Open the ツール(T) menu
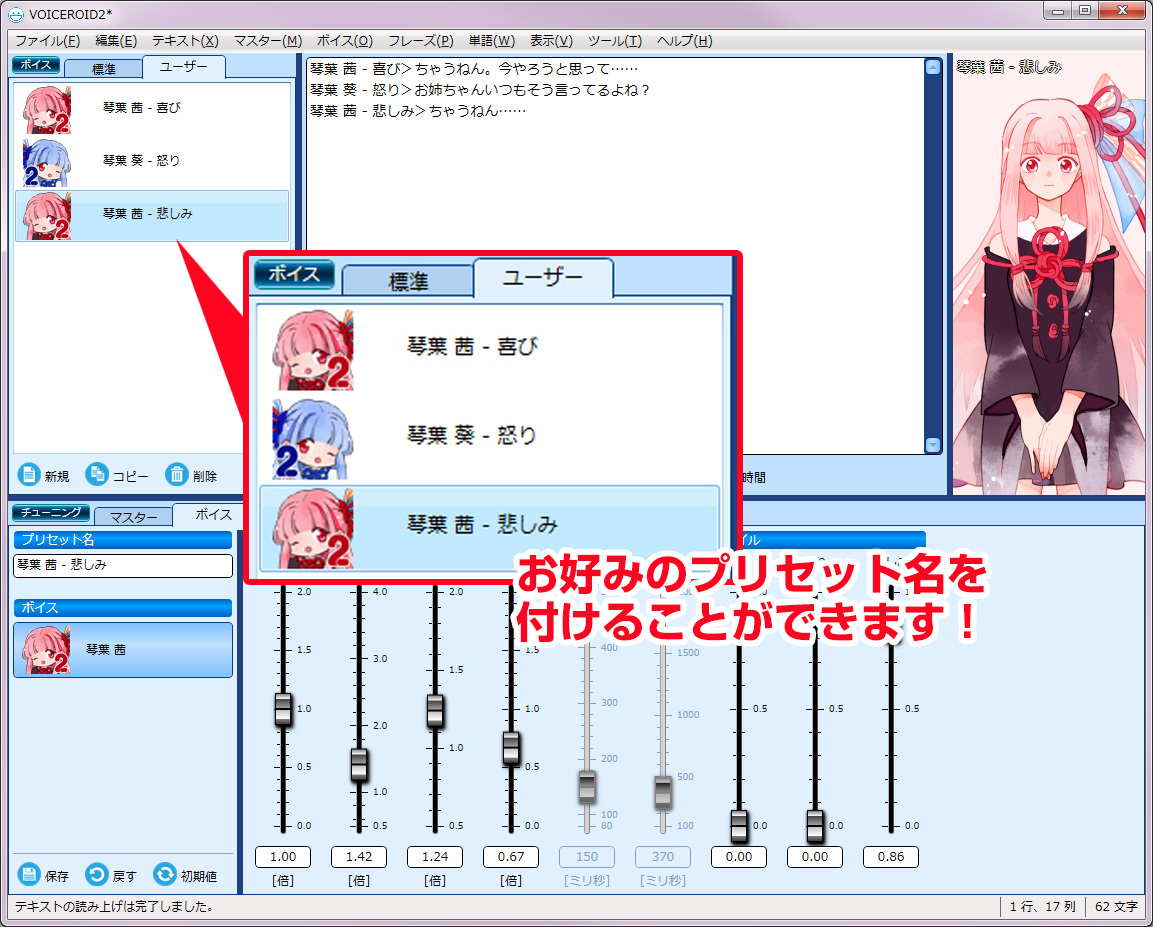This screenshot has height=927, width=1153. point(615,41)
